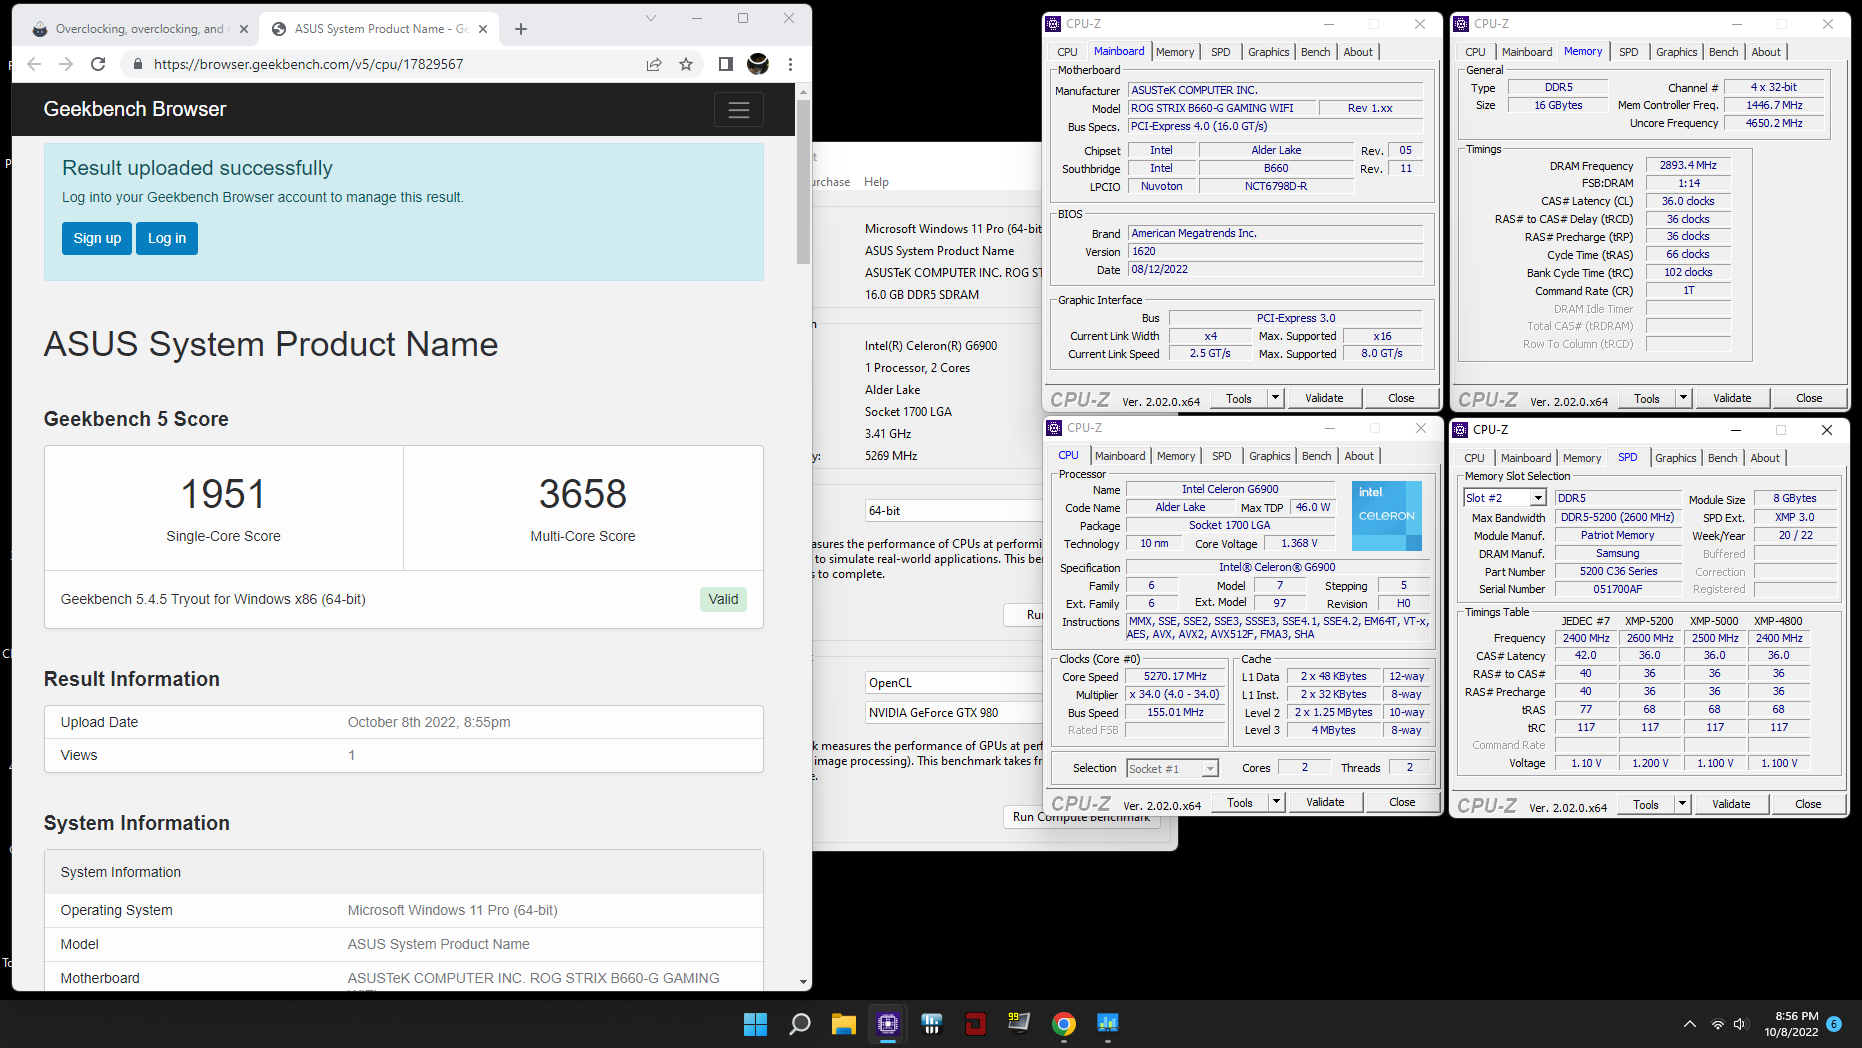Click the CPU-Z icon in Mainboard window title

pyautogui.click(x=1053, y=24)
